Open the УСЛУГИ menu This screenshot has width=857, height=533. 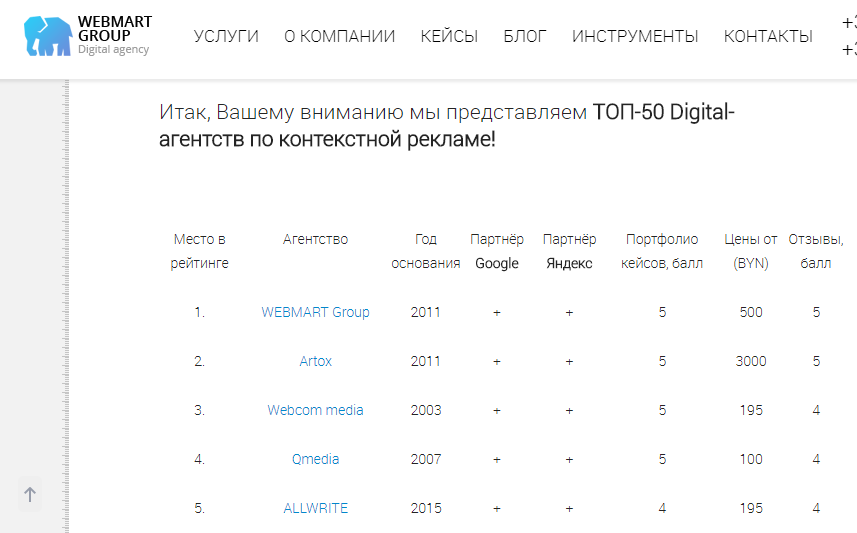click(x=226, y=36)
